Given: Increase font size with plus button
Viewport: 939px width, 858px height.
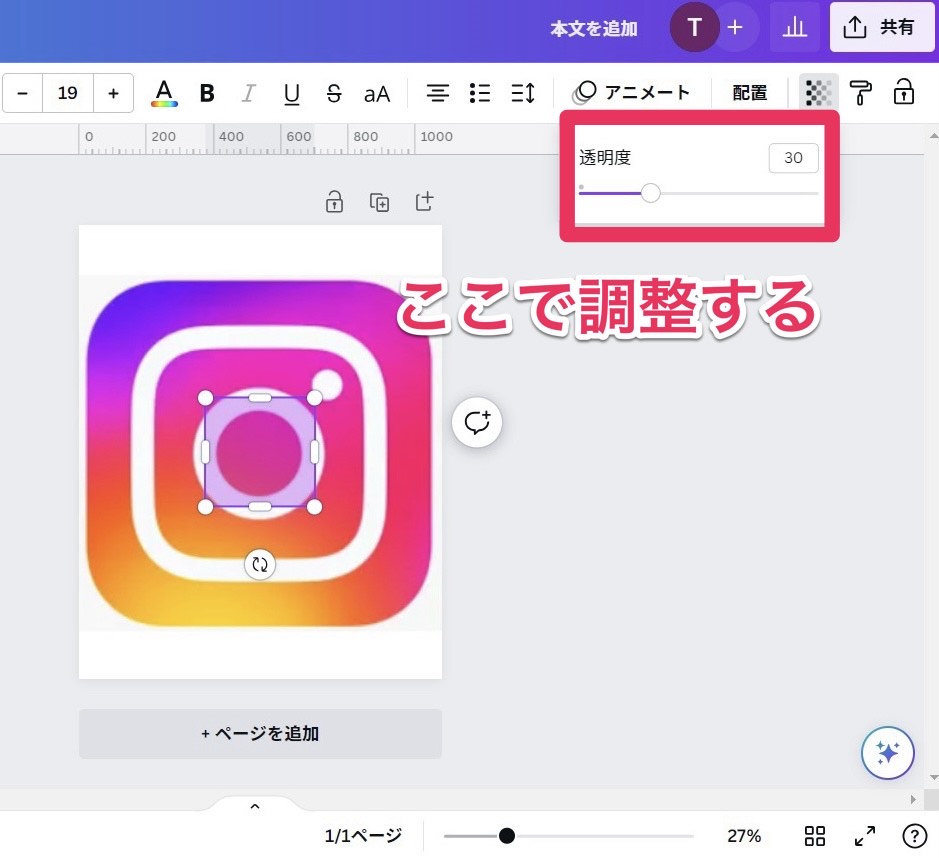Looking at the screenshot, I should [113, 93].
